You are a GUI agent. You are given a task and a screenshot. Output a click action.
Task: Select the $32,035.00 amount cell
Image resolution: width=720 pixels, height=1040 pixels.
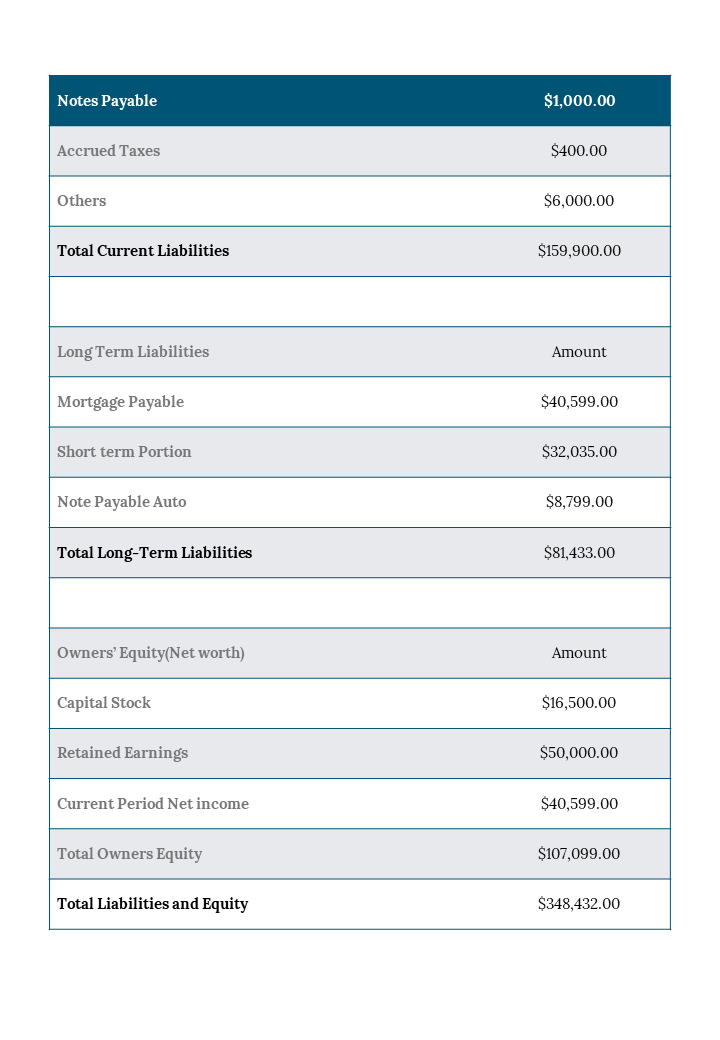pyautogui.click(x=579, y=452)
